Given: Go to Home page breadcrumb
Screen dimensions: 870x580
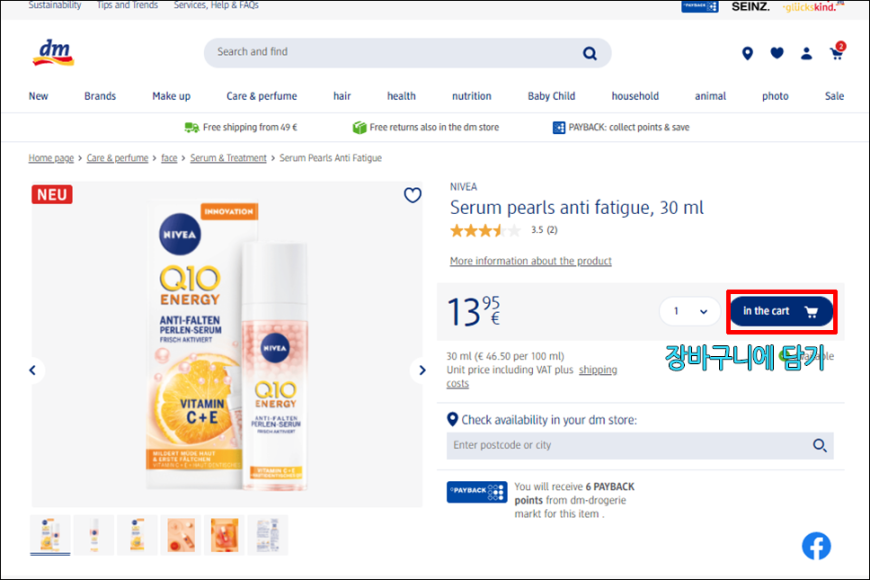Looking at the screenshot, I should (51, 158).
